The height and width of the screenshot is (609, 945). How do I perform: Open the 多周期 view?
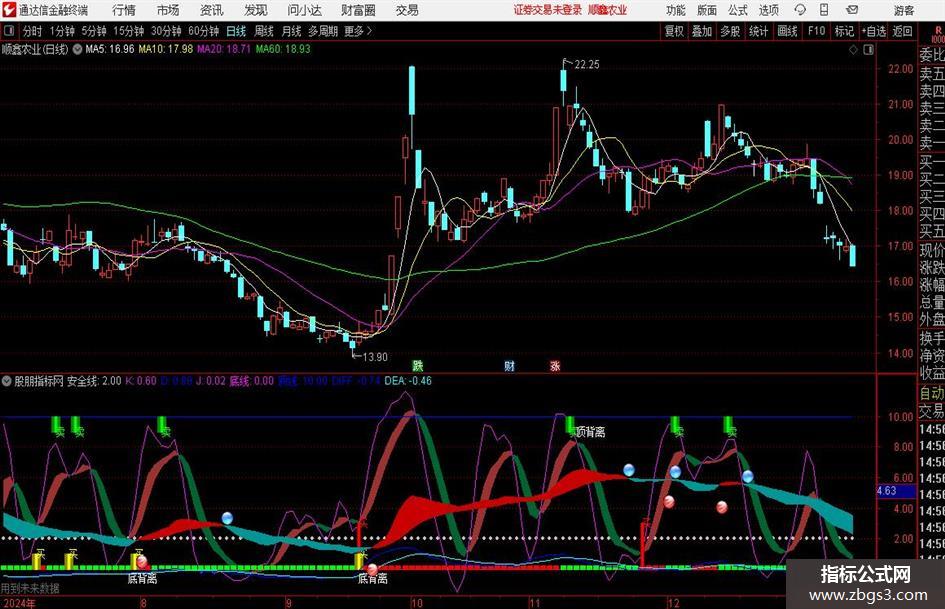(322, 31)
